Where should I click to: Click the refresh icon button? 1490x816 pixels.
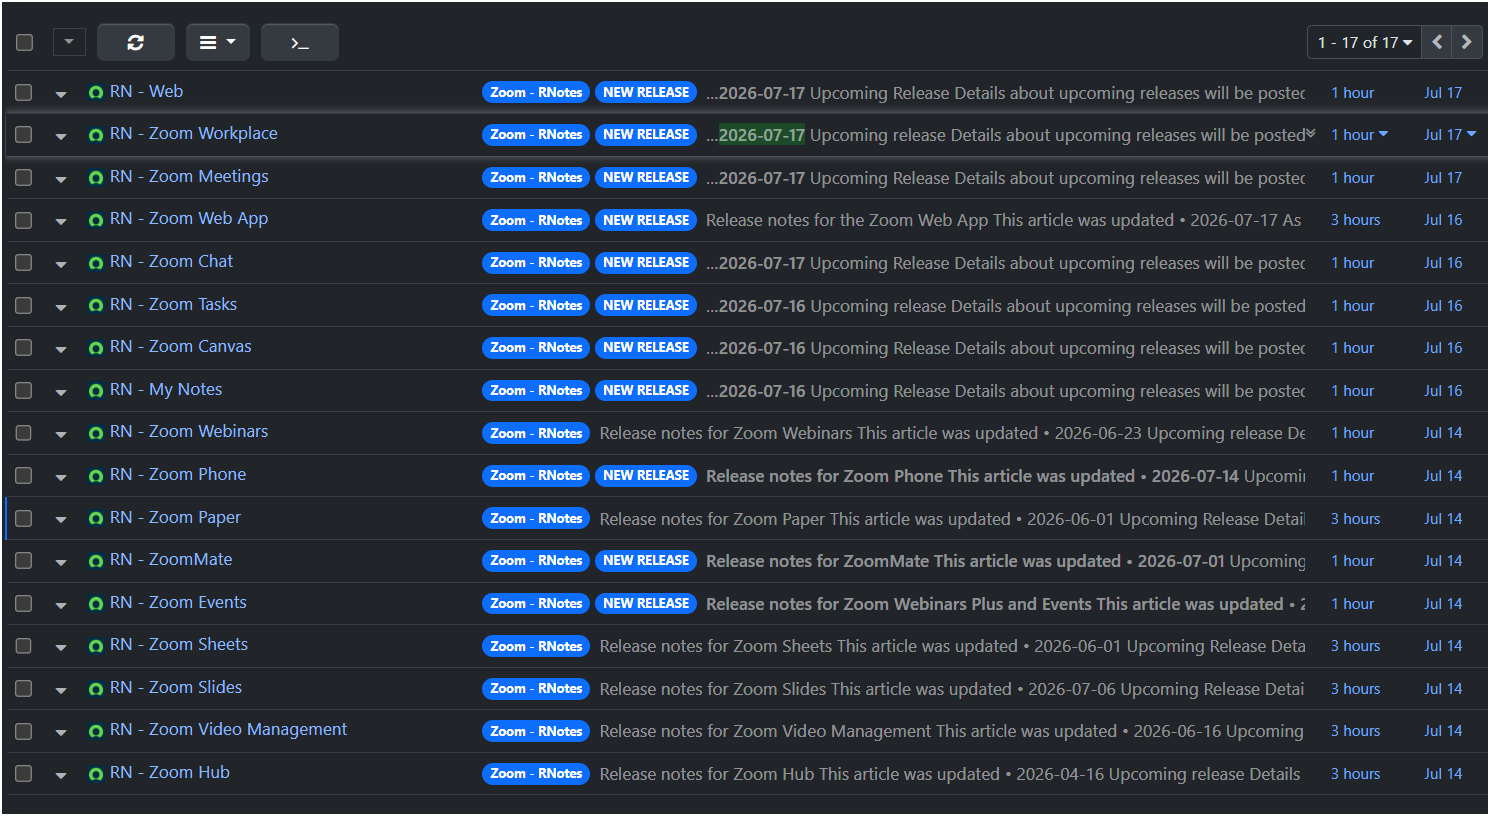(136, 42)
